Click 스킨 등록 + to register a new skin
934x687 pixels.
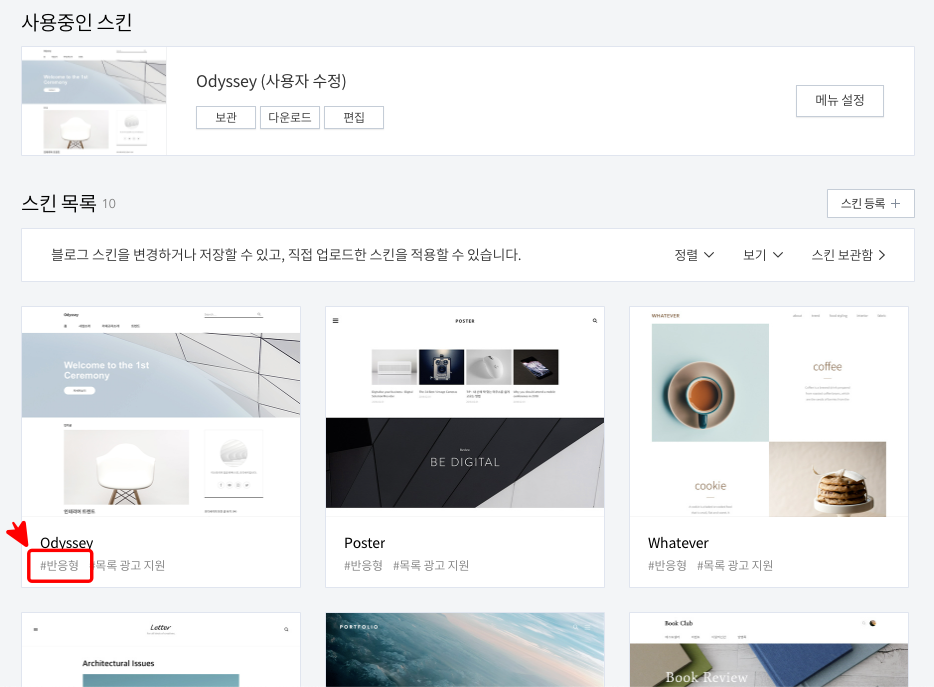(x=870, y=203)
